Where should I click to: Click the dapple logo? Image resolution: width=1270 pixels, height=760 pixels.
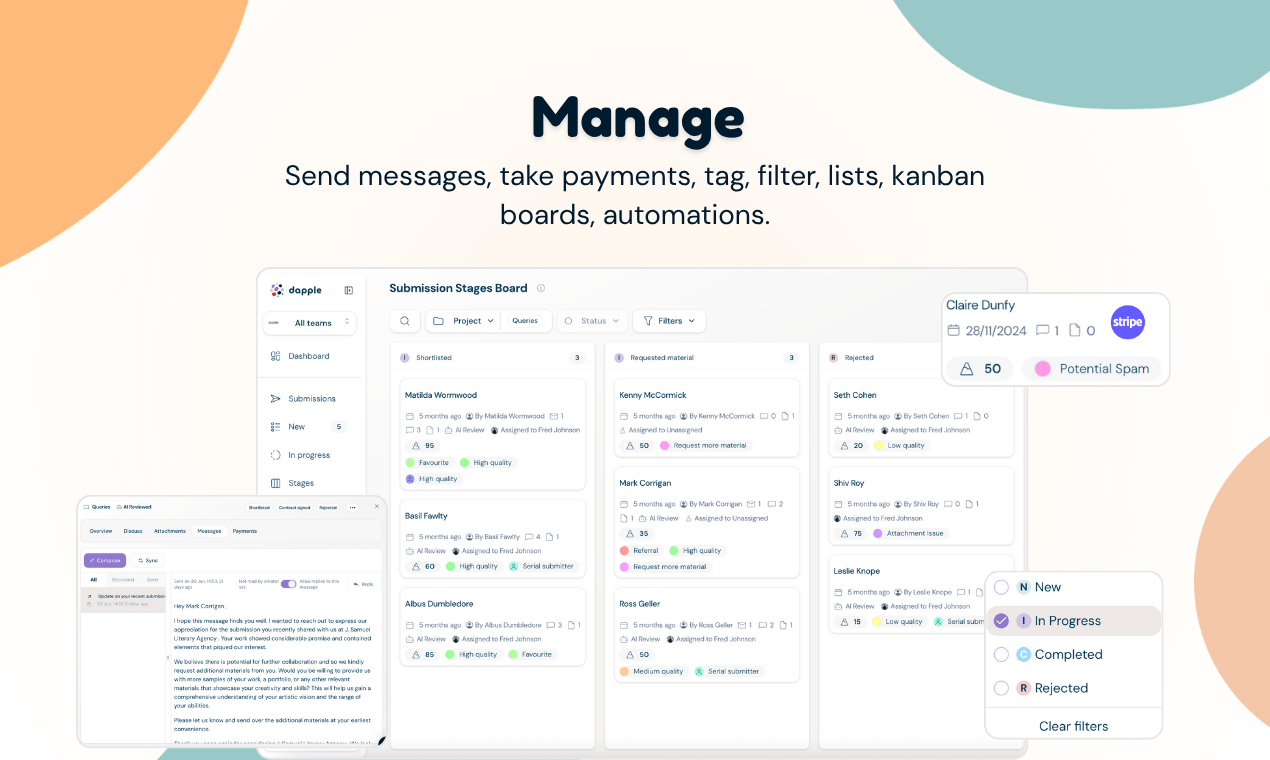(296, 290)
